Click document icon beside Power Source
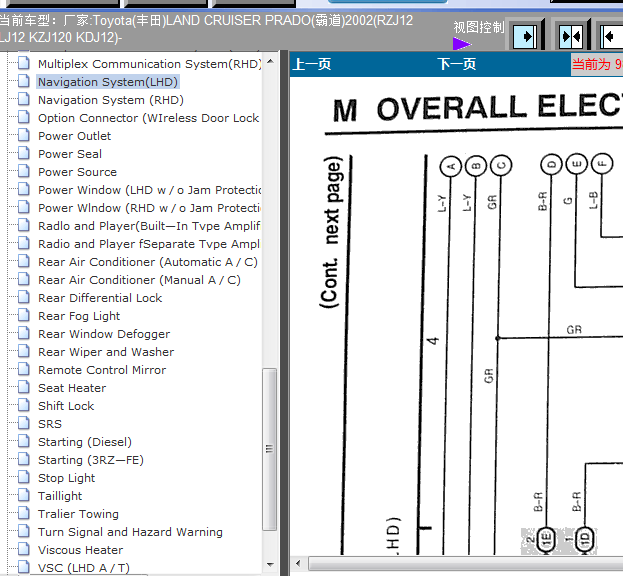Screen dimensions: 623x576 coord(24,171)
